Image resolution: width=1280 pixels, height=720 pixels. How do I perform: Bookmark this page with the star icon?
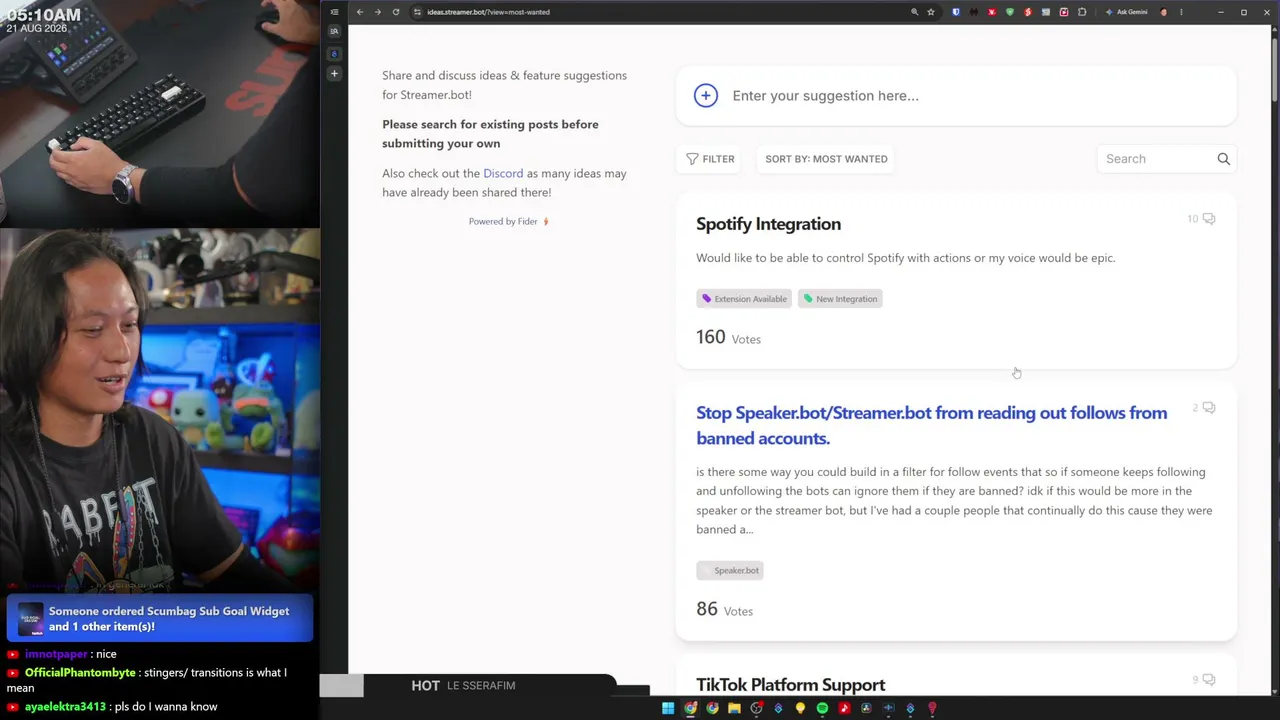(931, 12)
